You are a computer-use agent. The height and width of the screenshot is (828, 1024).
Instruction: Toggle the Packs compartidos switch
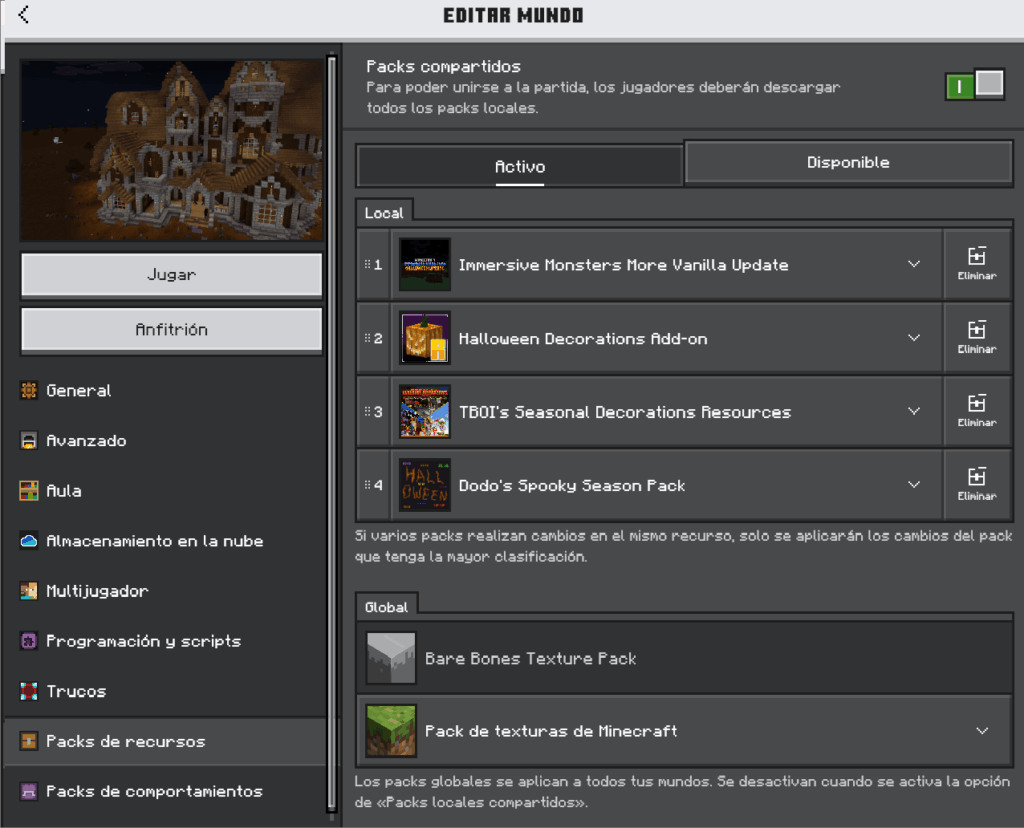pos(973,86)
